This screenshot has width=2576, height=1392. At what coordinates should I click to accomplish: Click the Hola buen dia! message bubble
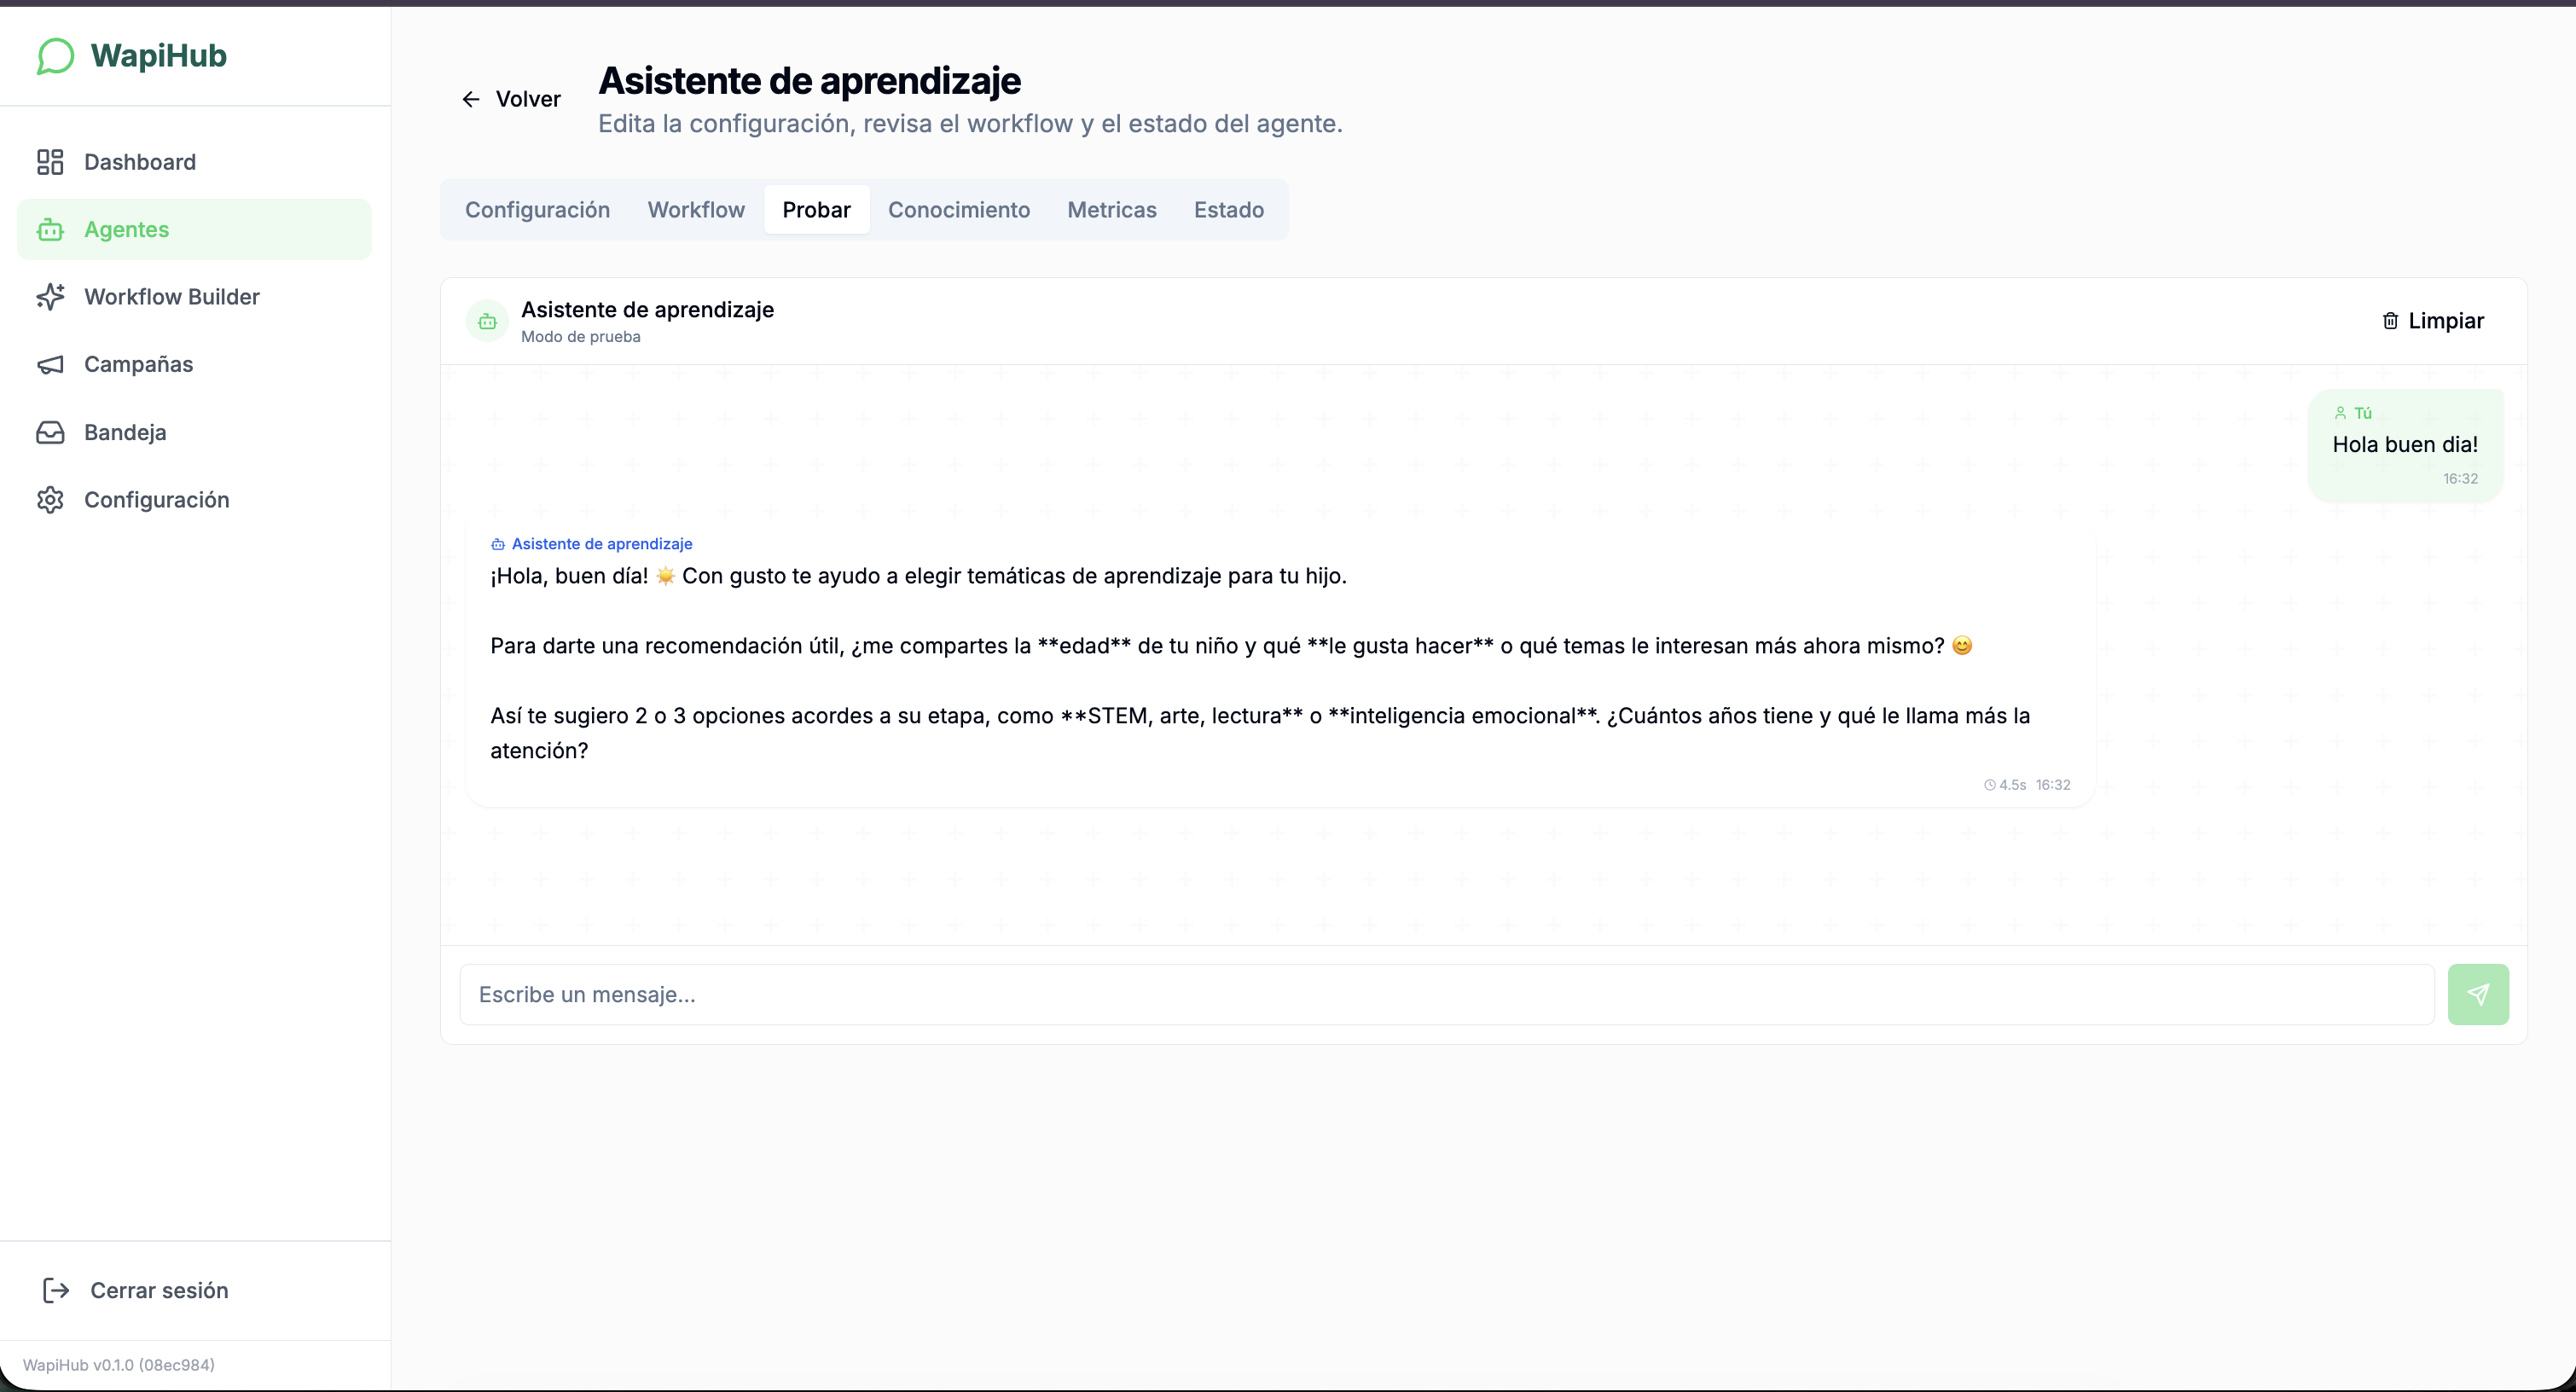click(2405, 445)
